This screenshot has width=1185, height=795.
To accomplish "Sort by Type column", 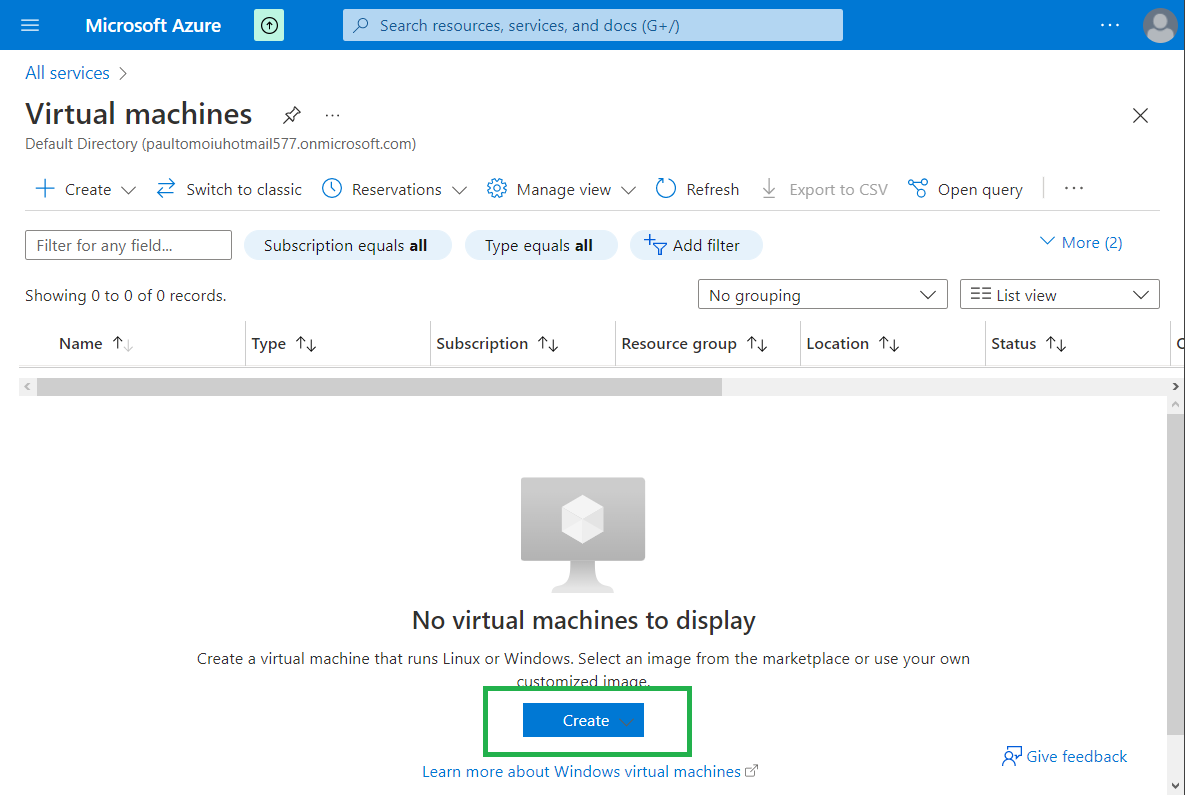I will pyautogui.click(x=283, y=343).
